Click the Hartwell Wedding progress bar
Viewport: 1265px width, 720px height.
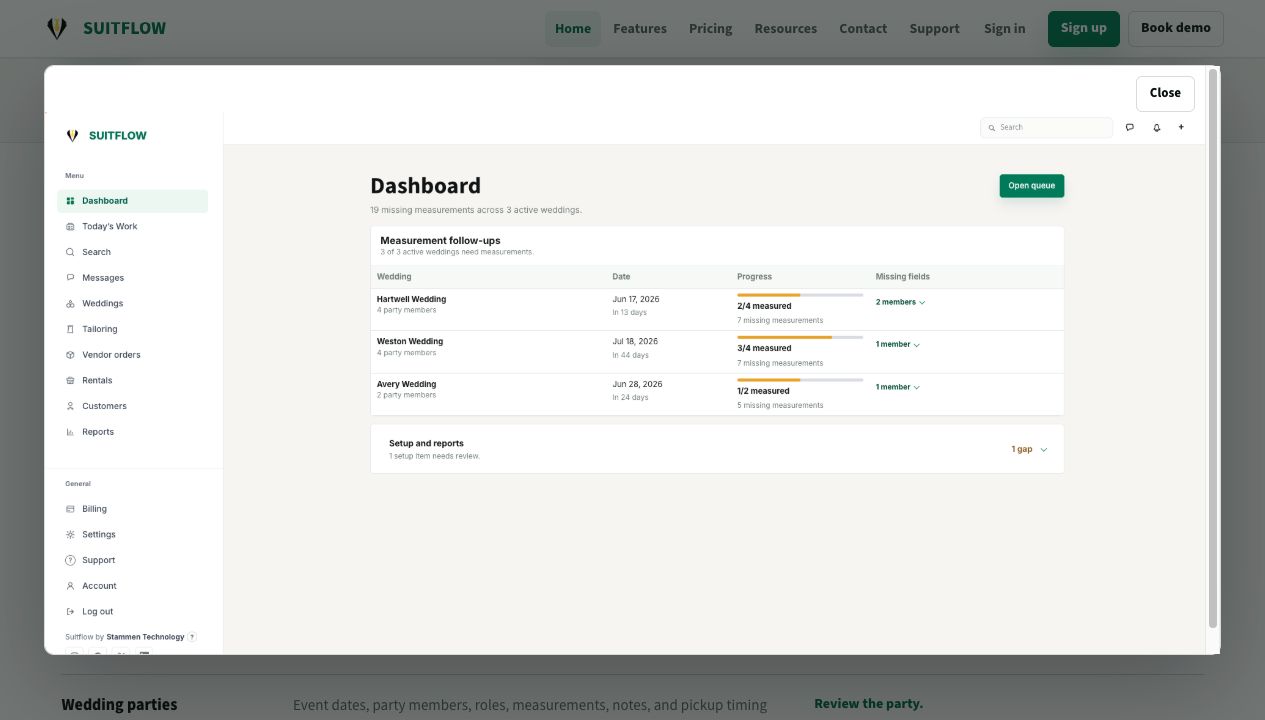(800, 295)
